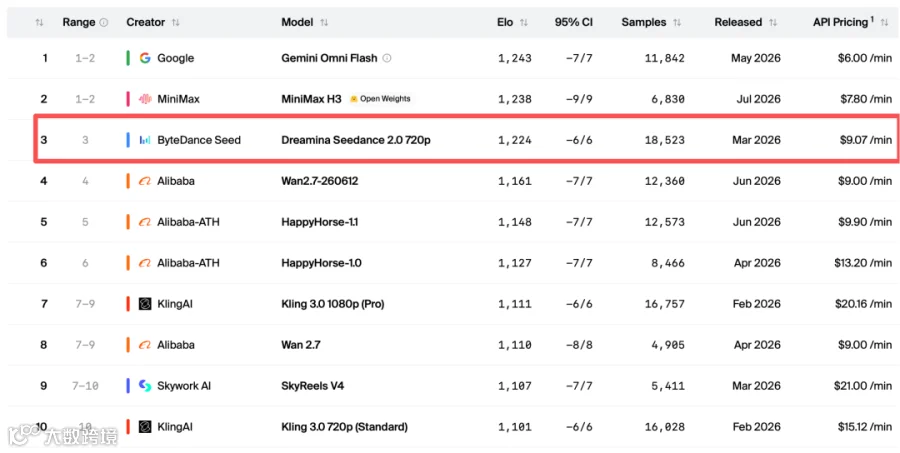Open info icon beside Gemini Omni Flash
This screenshot has height=453, width=900.
(x=387, y=58)
